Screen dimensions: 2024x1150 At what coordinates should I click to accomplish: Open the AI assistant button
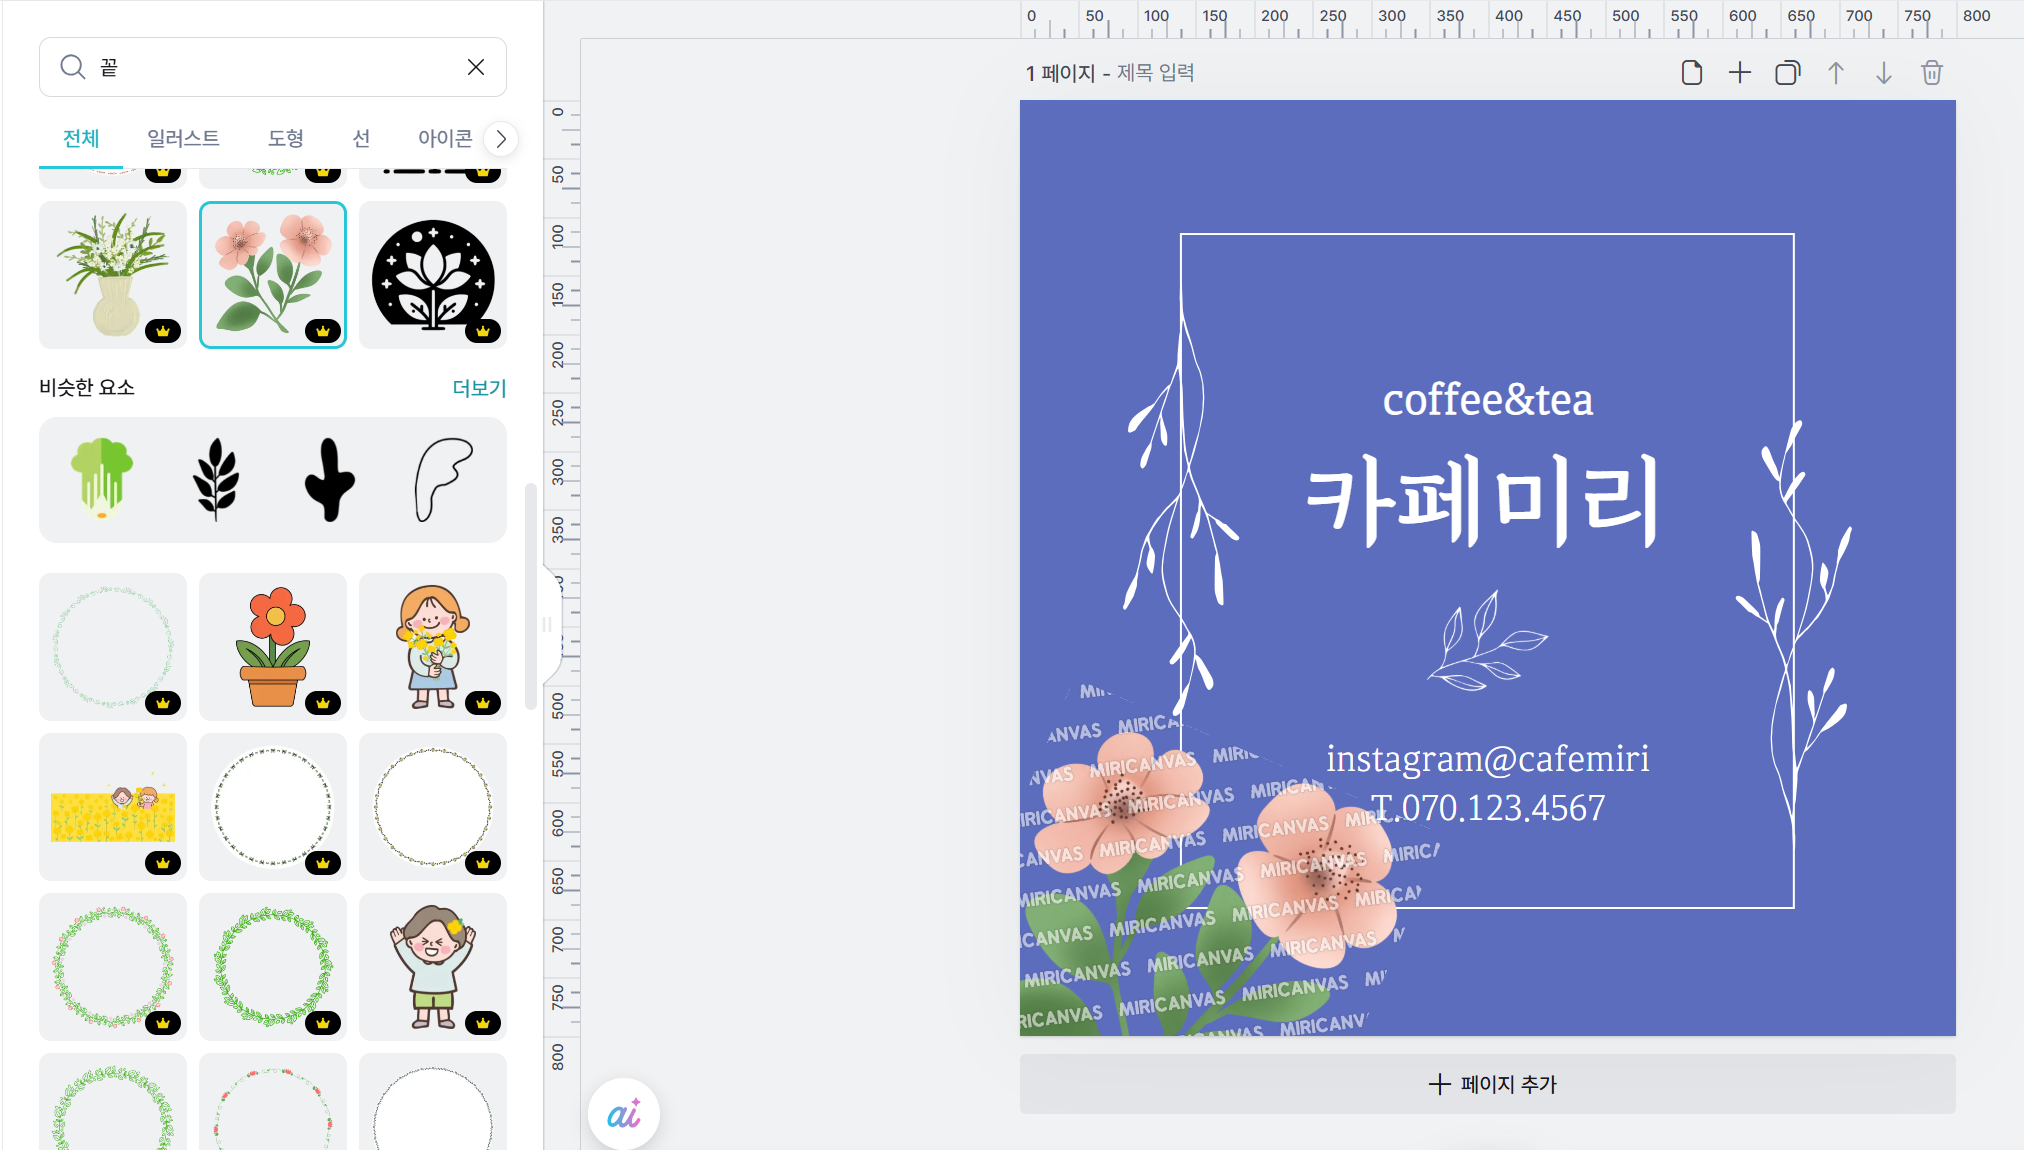click(x=623, y=1114)
